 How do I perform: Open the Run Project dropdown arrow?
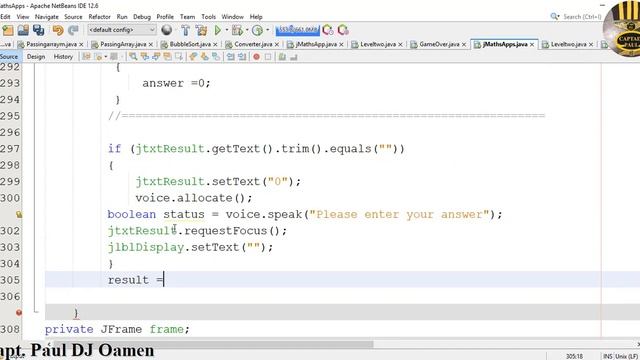click(227, 30)
